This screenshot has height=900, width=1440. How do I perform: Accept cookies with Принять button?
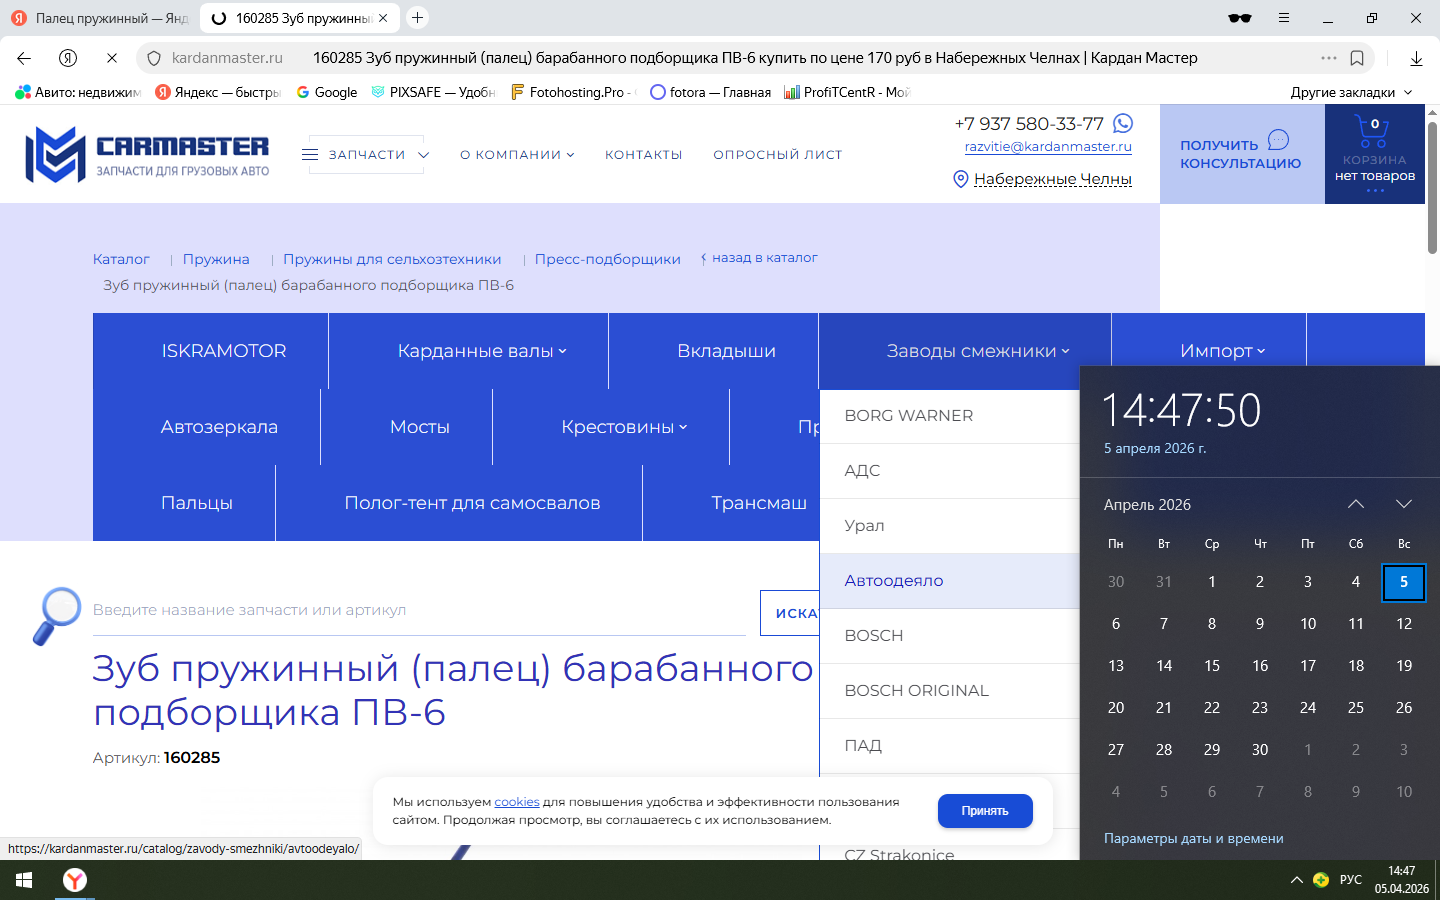coord(984,811)
